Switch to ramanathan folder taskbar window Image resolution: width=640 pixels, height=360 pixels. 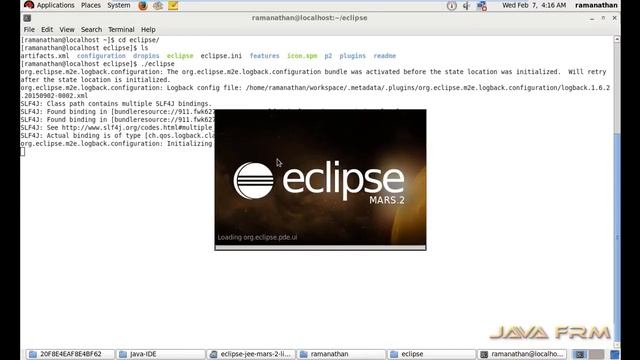(x=341, y=354)
